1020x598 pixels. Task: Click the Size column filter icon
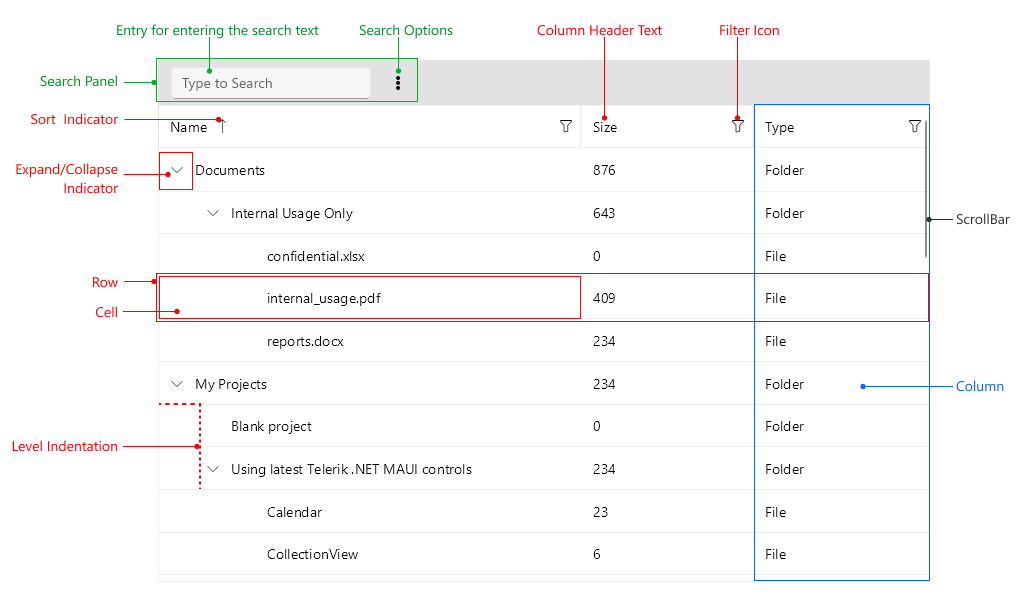738,126
